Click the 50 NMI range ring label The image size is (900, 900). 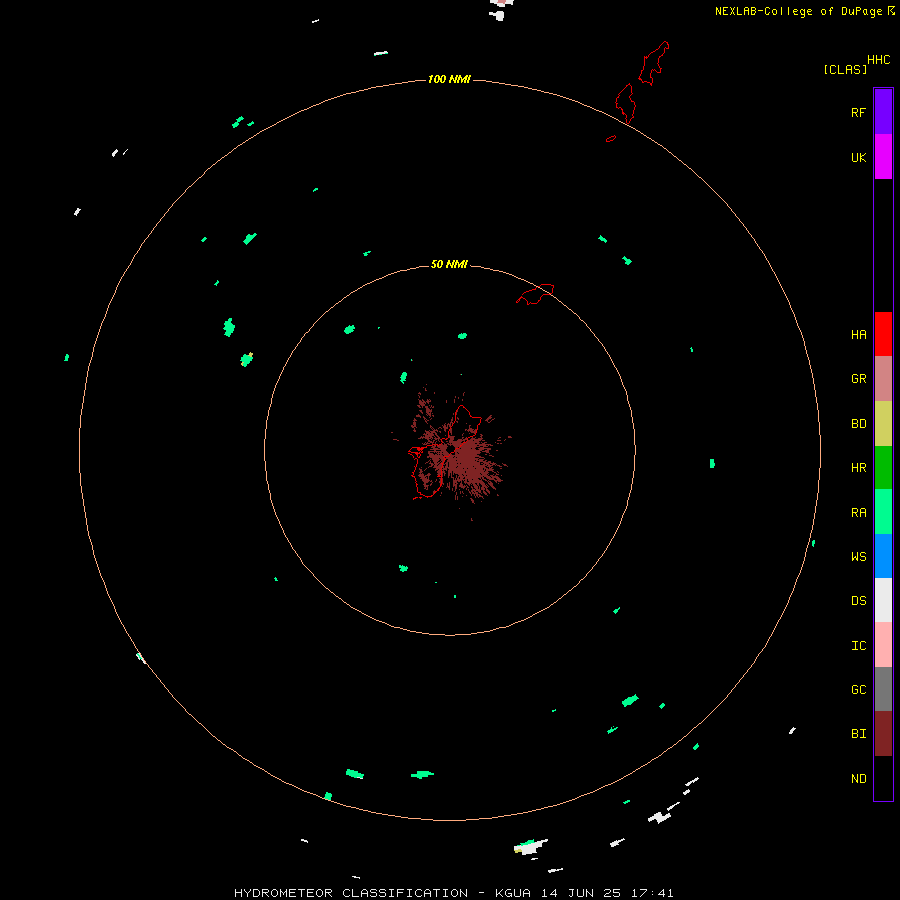pos(449,264)
